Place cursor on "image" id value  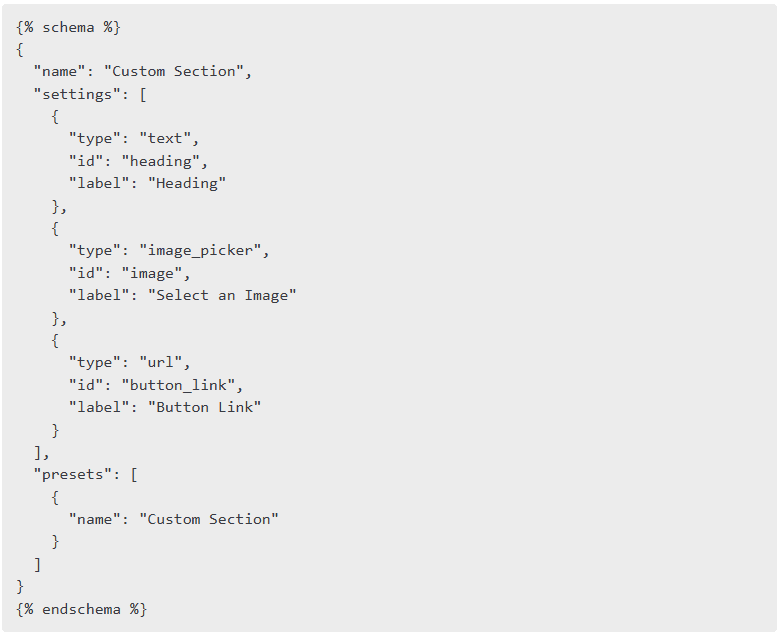pyautogui.click(x=151, y=273)
